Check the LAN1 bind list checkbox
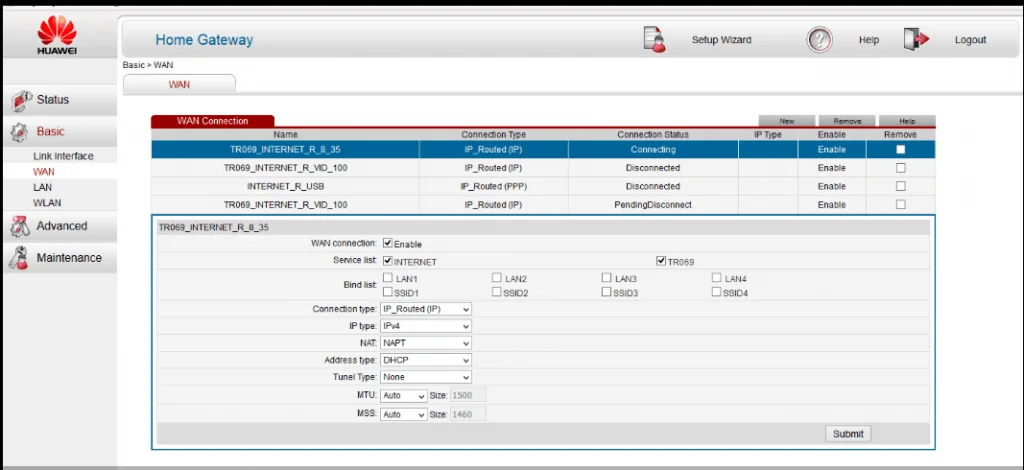The image size is (1024, 470). (388, 277)
